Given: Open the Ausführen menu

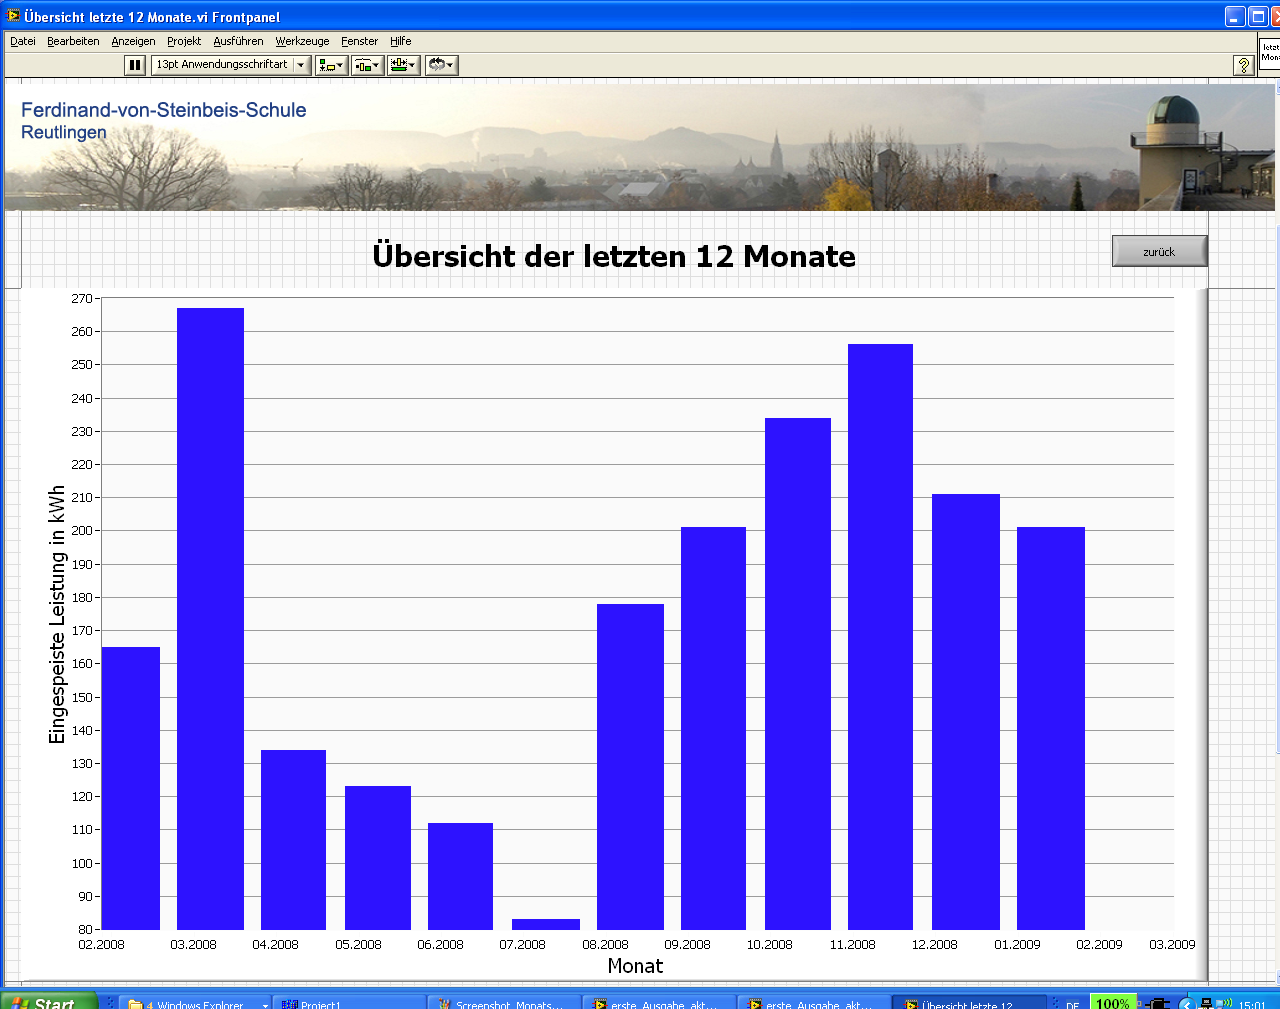Looking at the screenshot, I should 238,41.
